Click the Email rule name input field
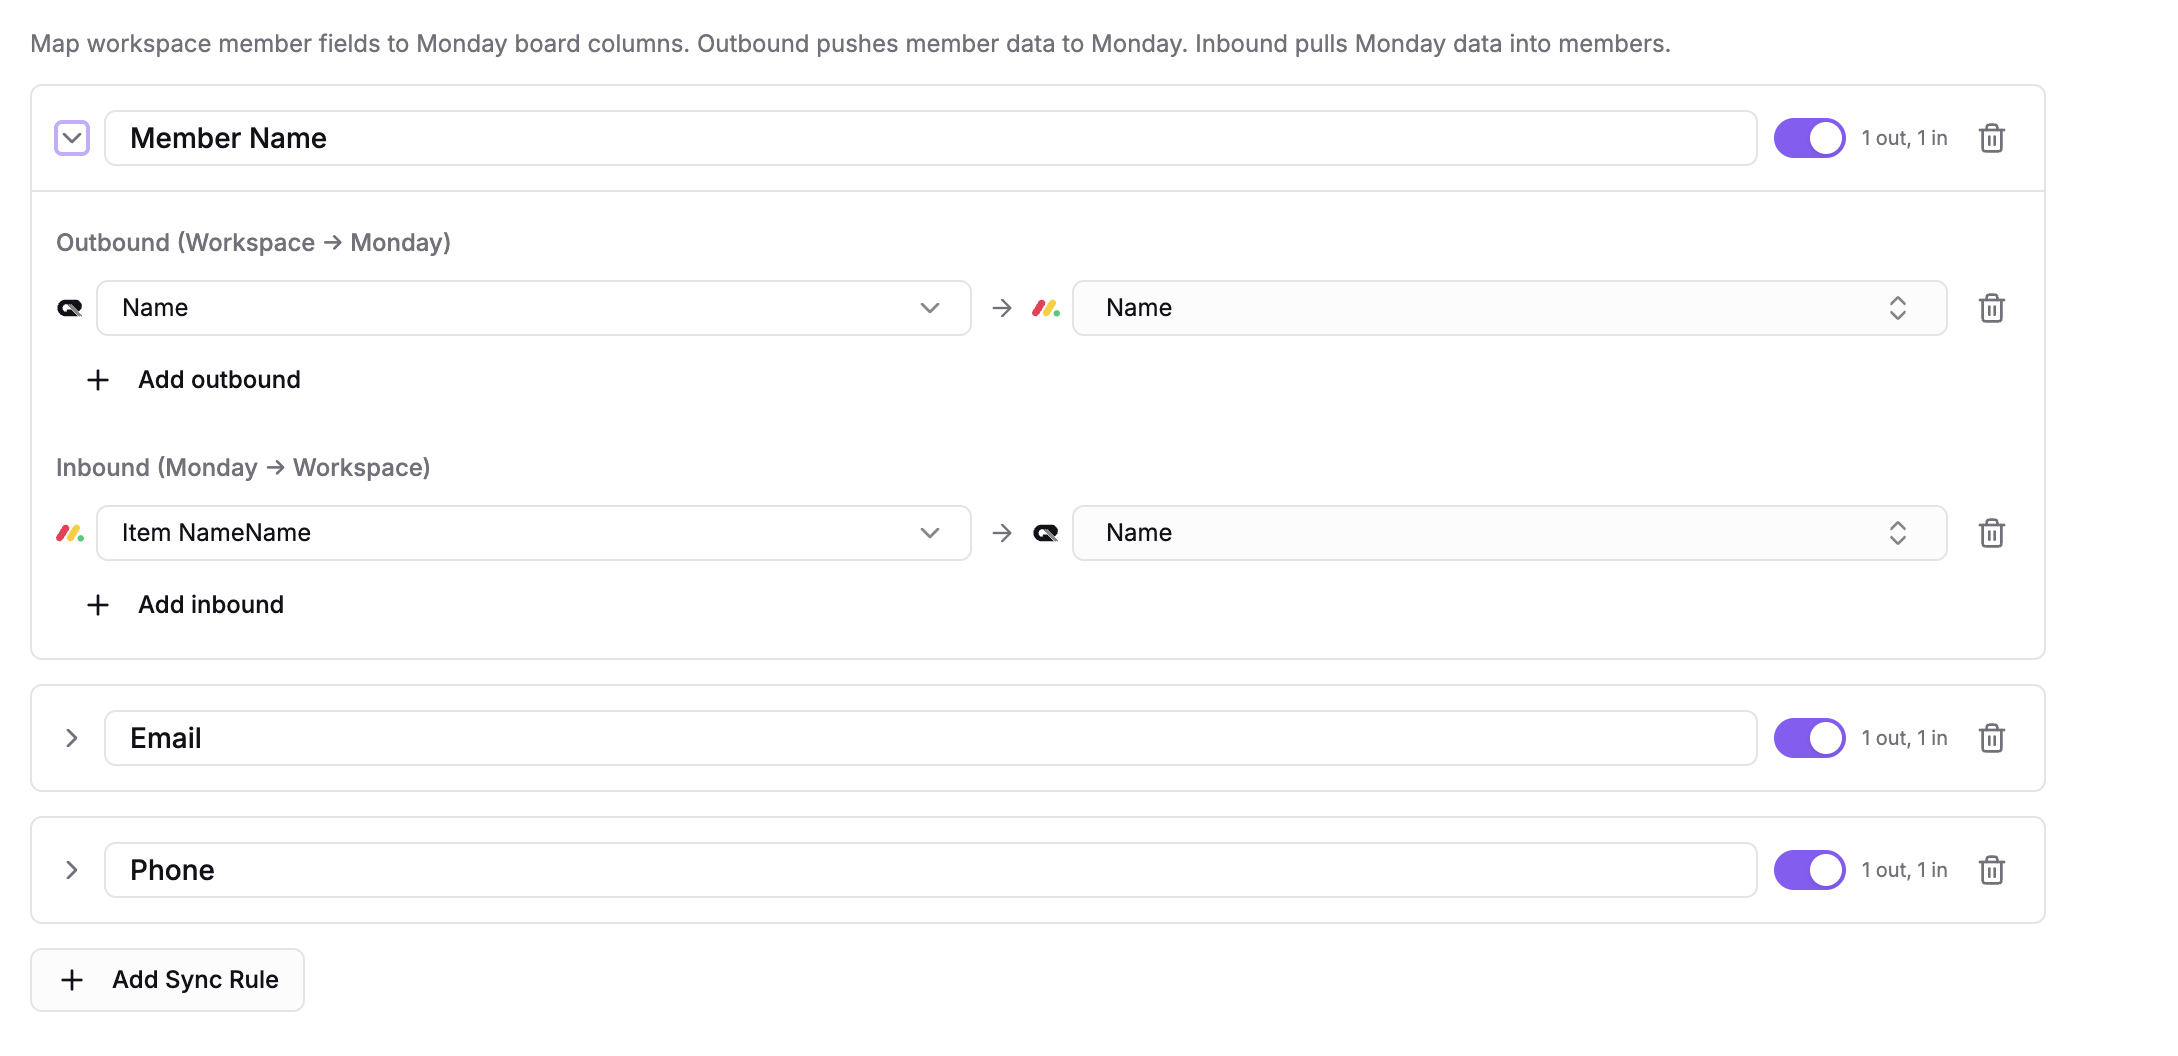Viewport: 2178px width, 1056px height. pyautogui.click(x=930, y=738)
